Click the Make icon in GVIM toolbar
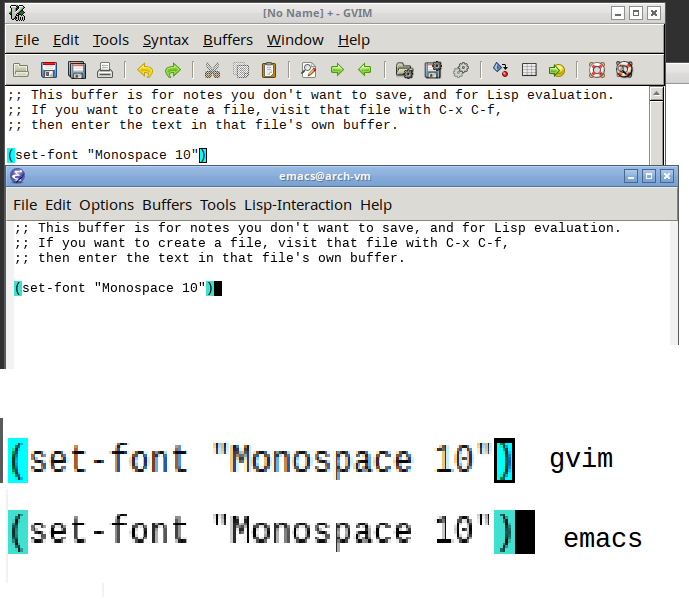Image resolution: width=689 pixels, height=599 pixels. coord(500,69)
